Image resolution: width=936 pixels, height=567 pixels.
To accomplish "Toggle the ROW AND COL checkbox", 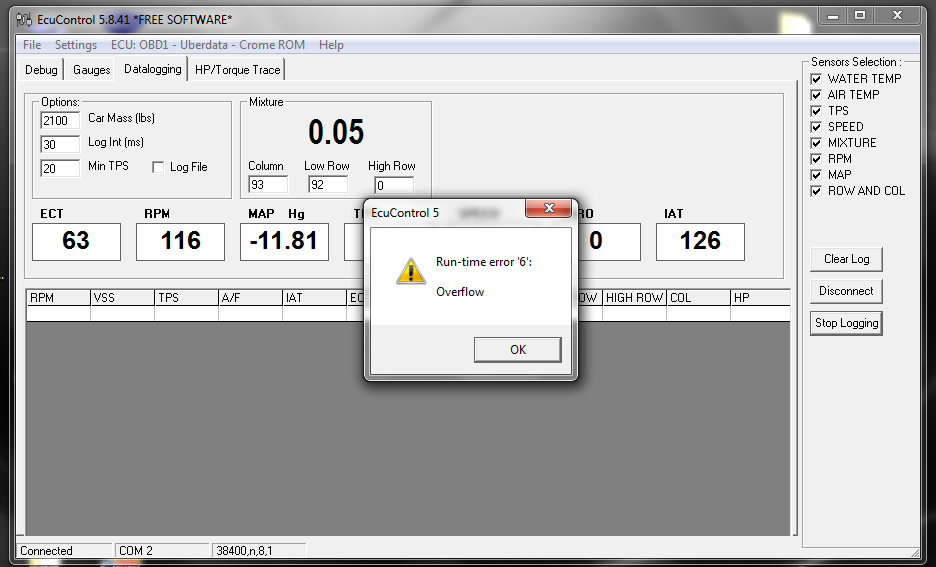I will click(816, 191).
